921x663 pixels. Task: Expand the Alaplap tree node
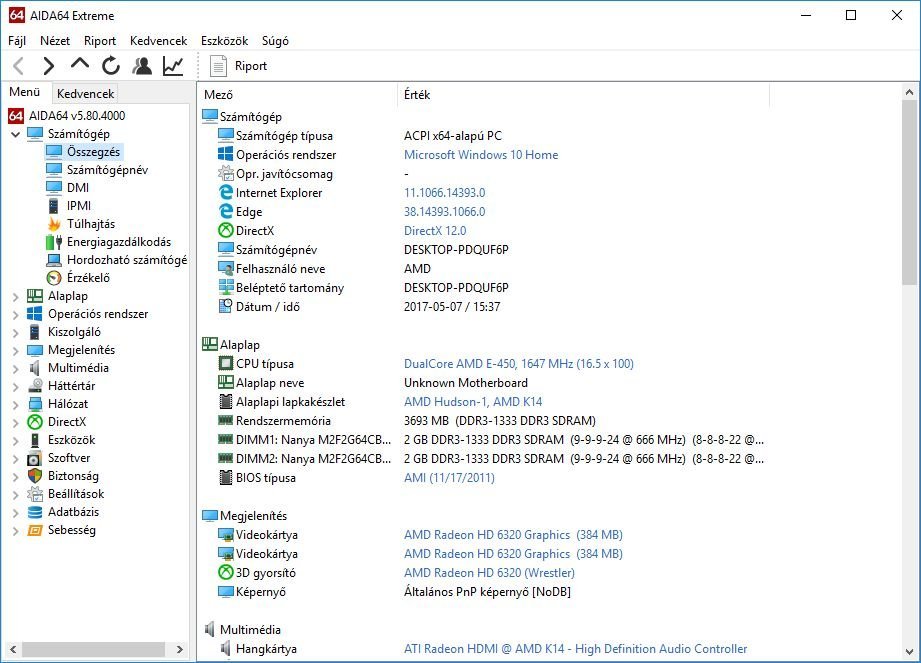tap(15, 297)
